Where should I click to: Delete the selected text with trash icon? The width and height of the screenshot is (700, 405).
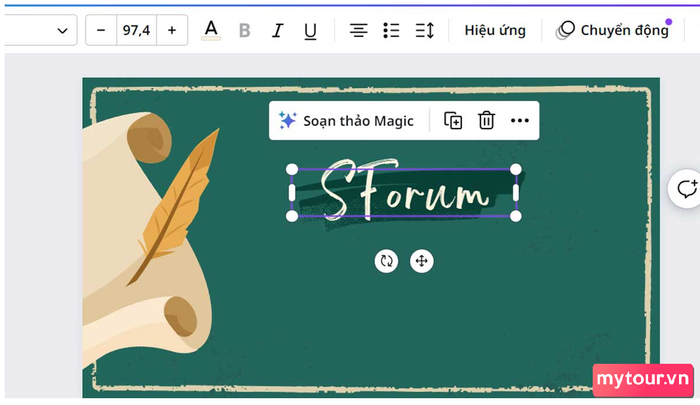486,121
